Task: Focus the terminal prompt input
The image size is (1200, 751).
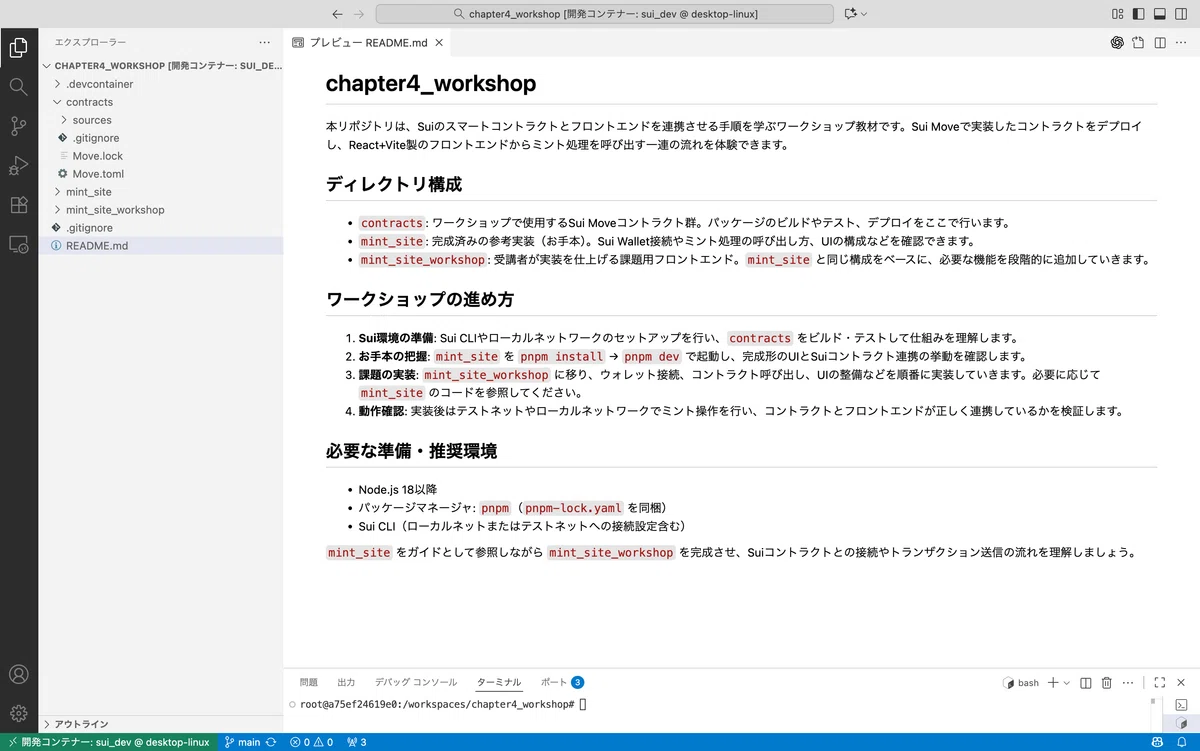Action: click(x=584, y=705)
